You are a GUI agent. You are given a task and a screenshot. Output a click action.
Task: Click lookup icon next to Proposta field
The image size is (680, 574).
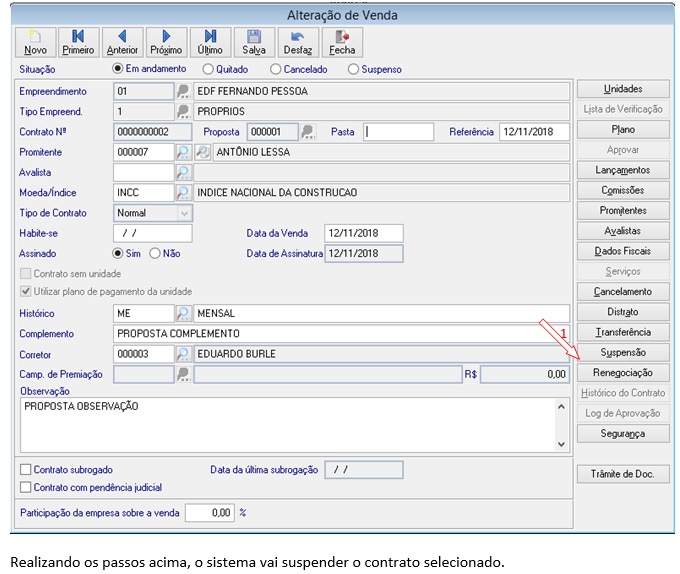pyautogui.click(x=308, y=132)
